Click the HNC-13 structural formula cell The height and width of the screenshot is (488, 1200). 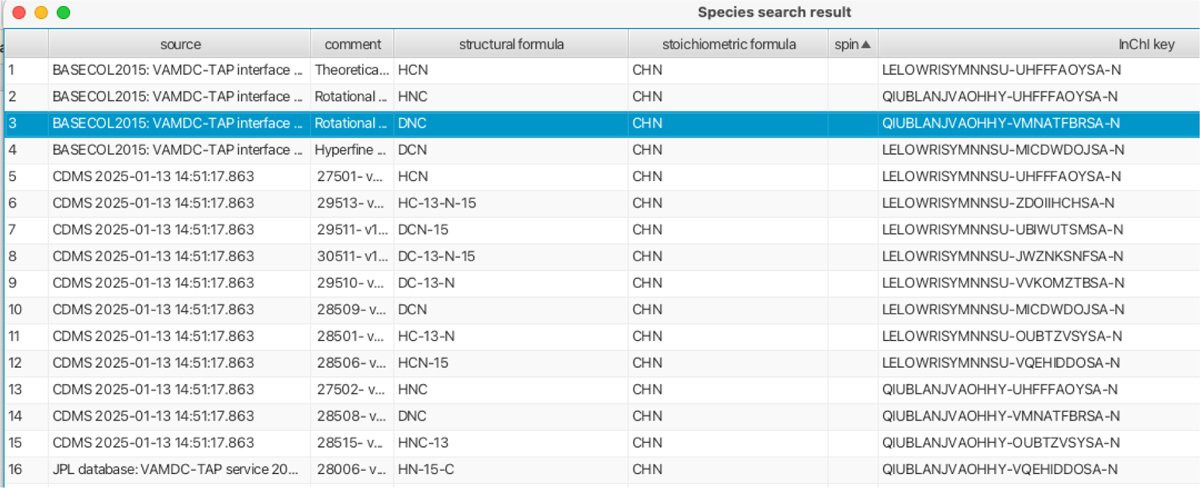pos(422,442)
